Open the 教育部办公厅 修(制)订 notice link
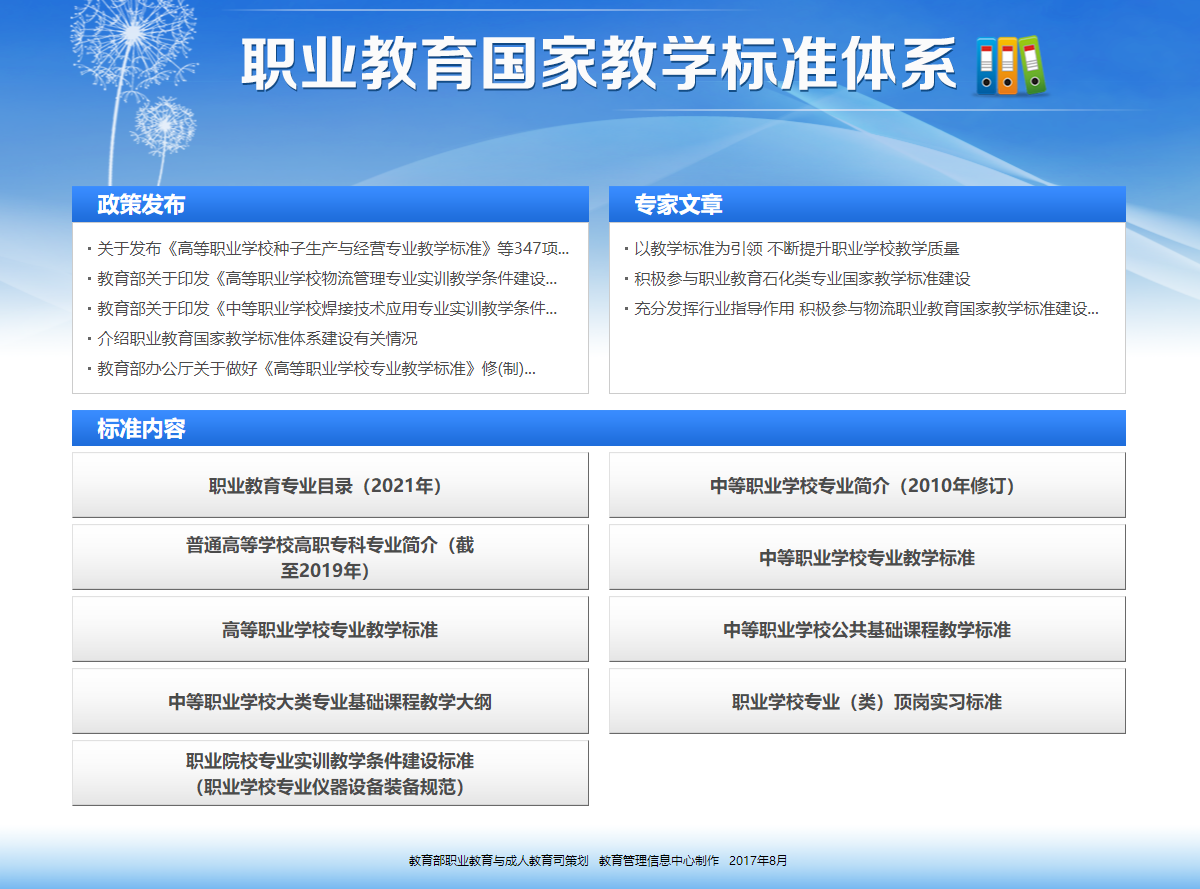The width and height of the screenshot is (1200, 889). (x=316, y=369)
